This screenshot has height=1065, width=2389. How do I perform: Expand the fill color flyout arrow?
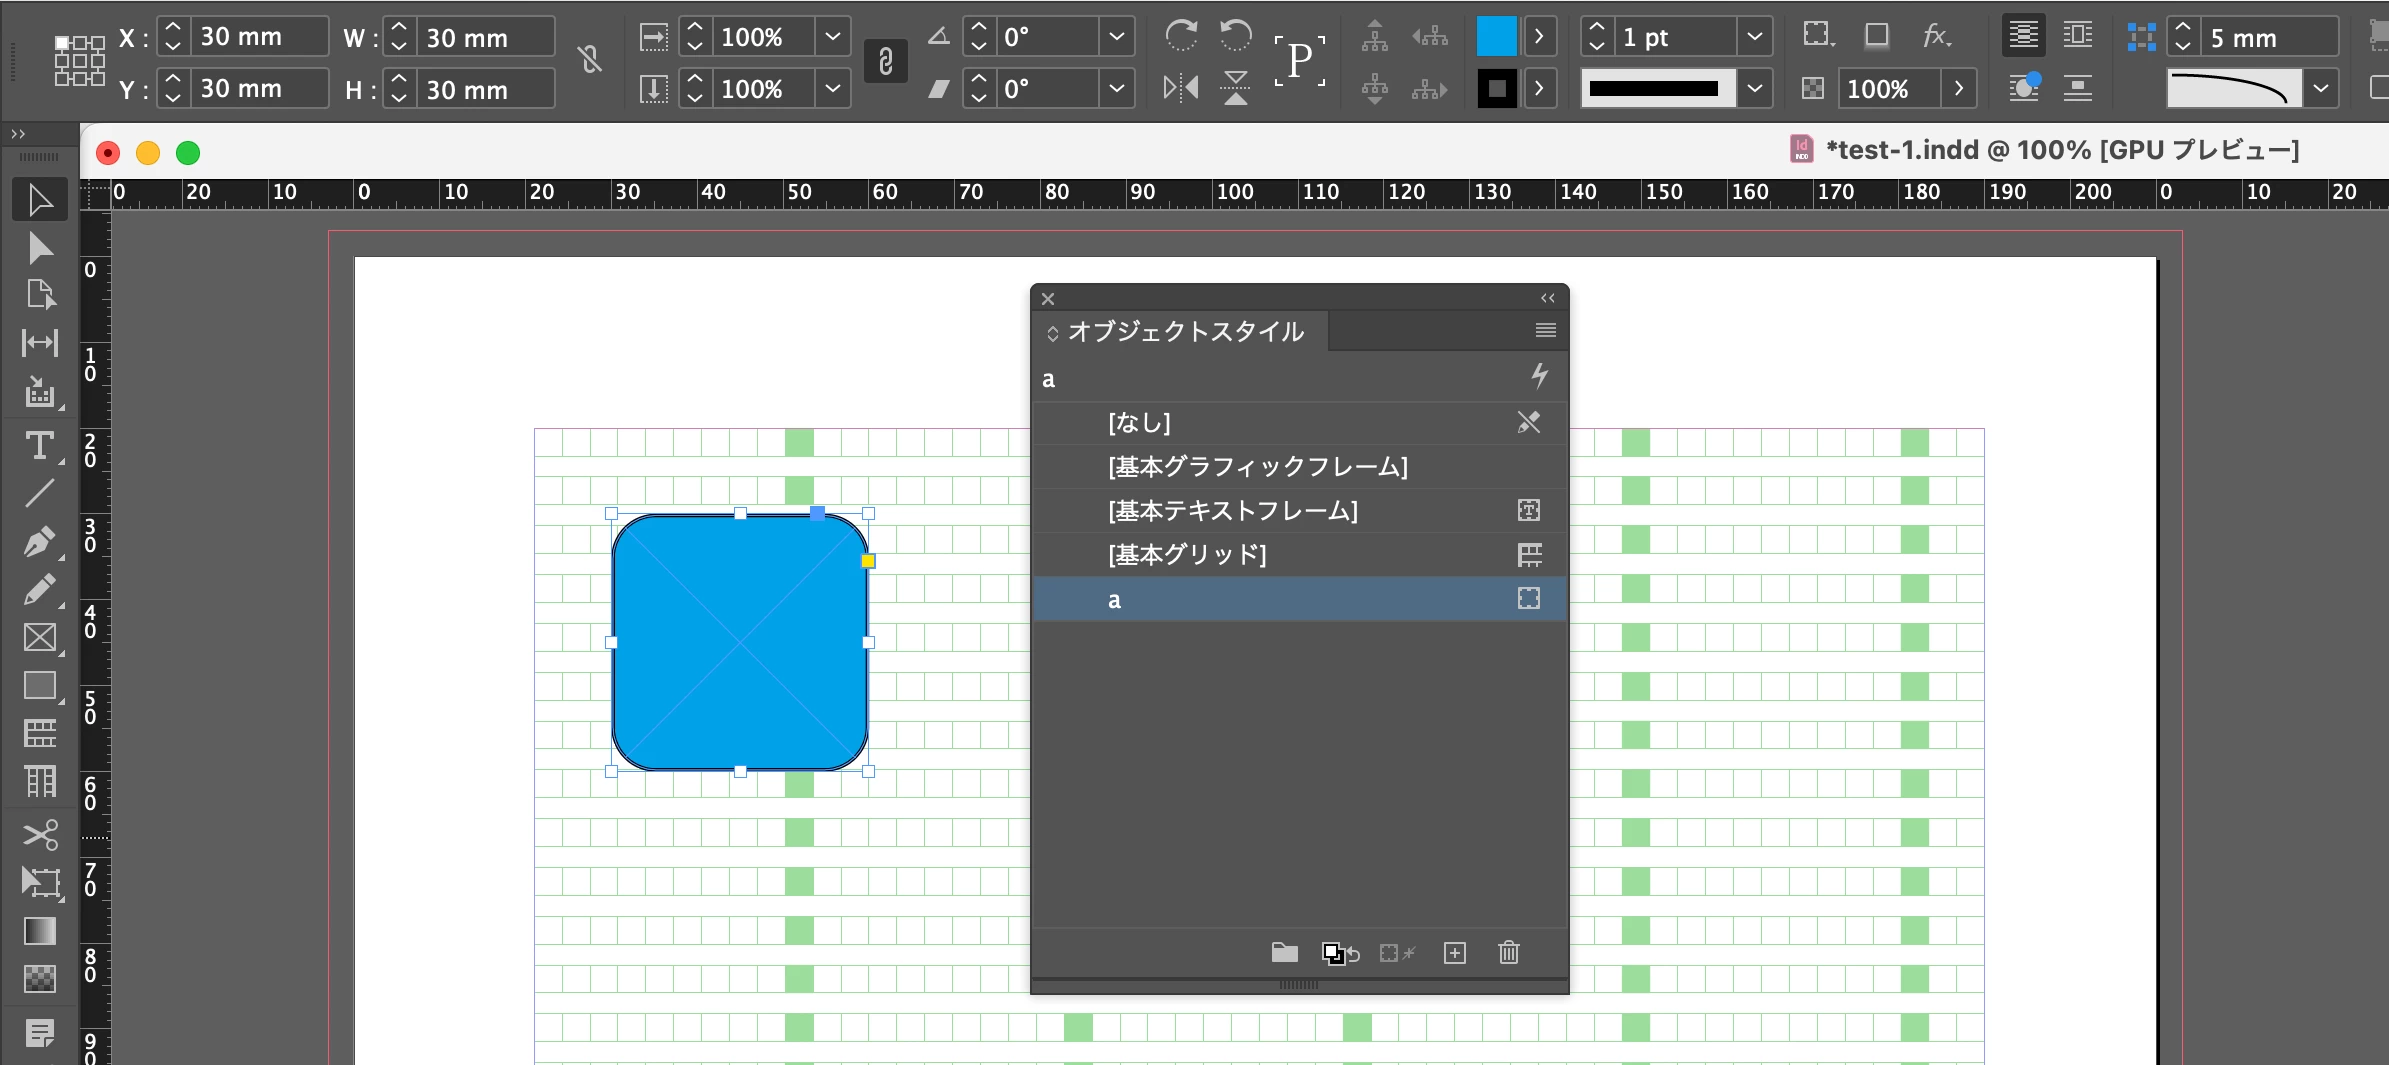(1539, 37)
